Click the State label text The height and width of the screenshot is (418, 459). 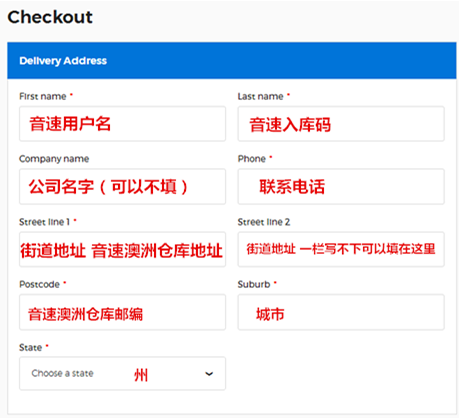tap(30, 347)
